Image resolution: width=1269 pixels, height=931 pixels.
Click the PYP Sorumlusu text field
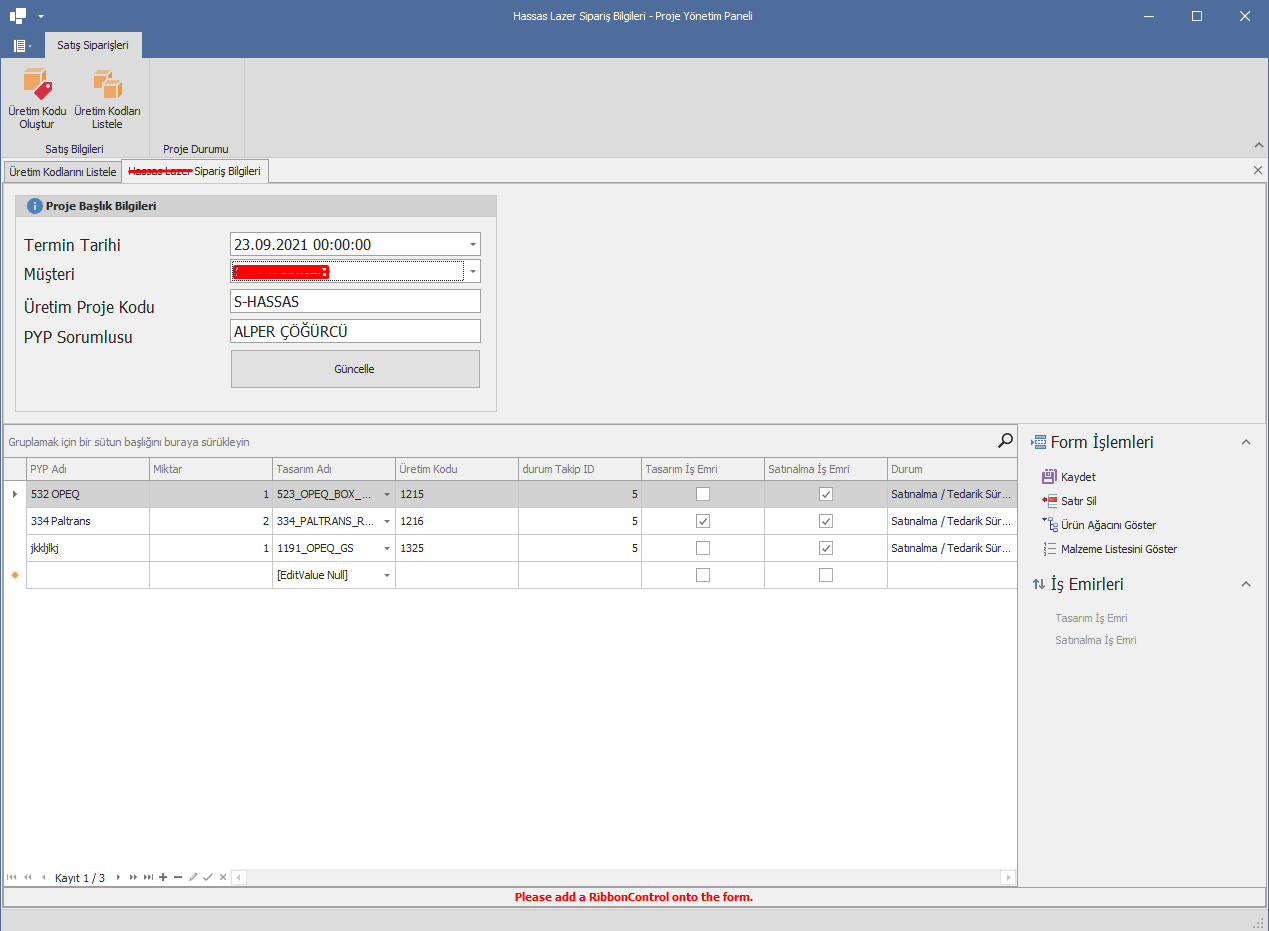(355, 330)
